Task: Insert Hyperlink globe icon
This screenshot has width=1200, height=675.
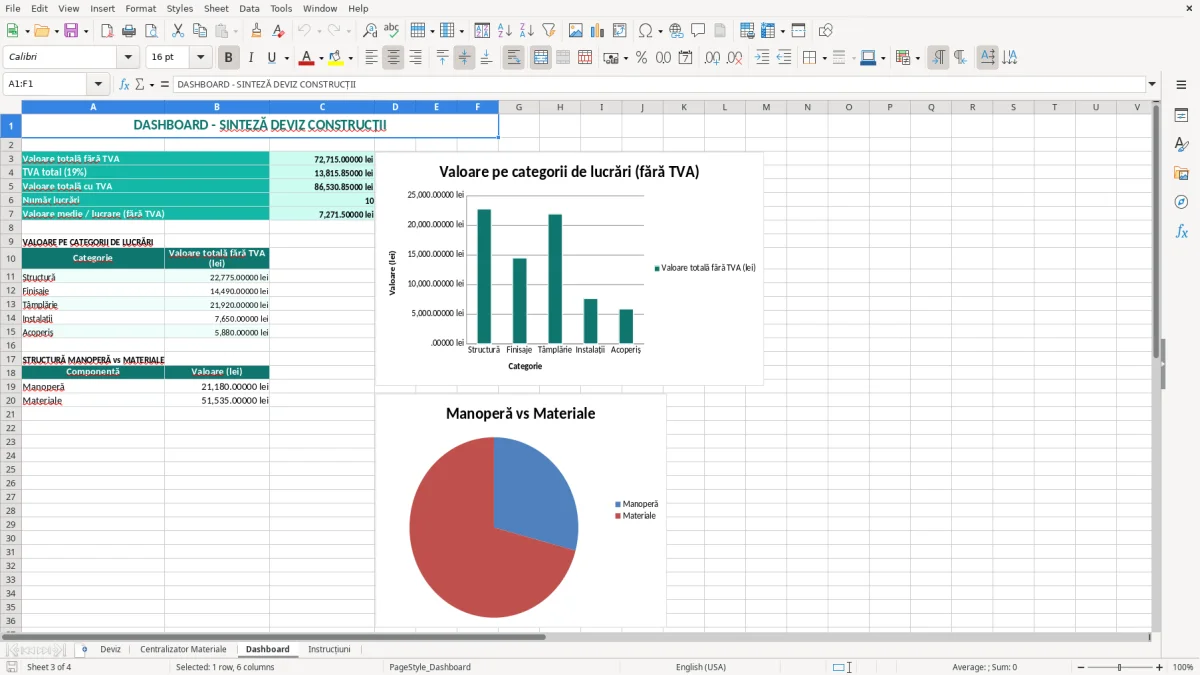Action: [x=677, y=31]
